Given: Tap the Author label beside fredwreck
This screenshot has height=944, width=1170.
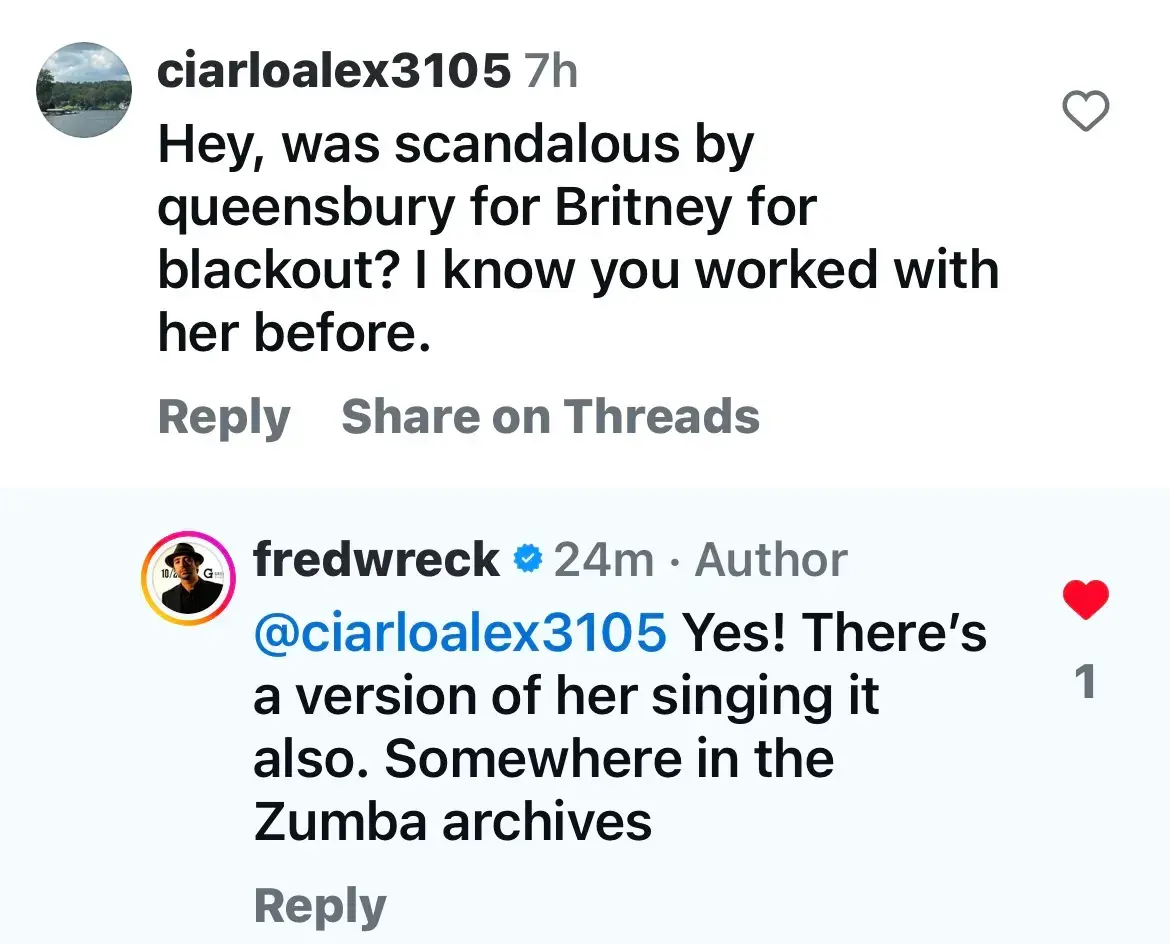Looking at the screenshot, I should pyautogui.click(x=771, y=560).
